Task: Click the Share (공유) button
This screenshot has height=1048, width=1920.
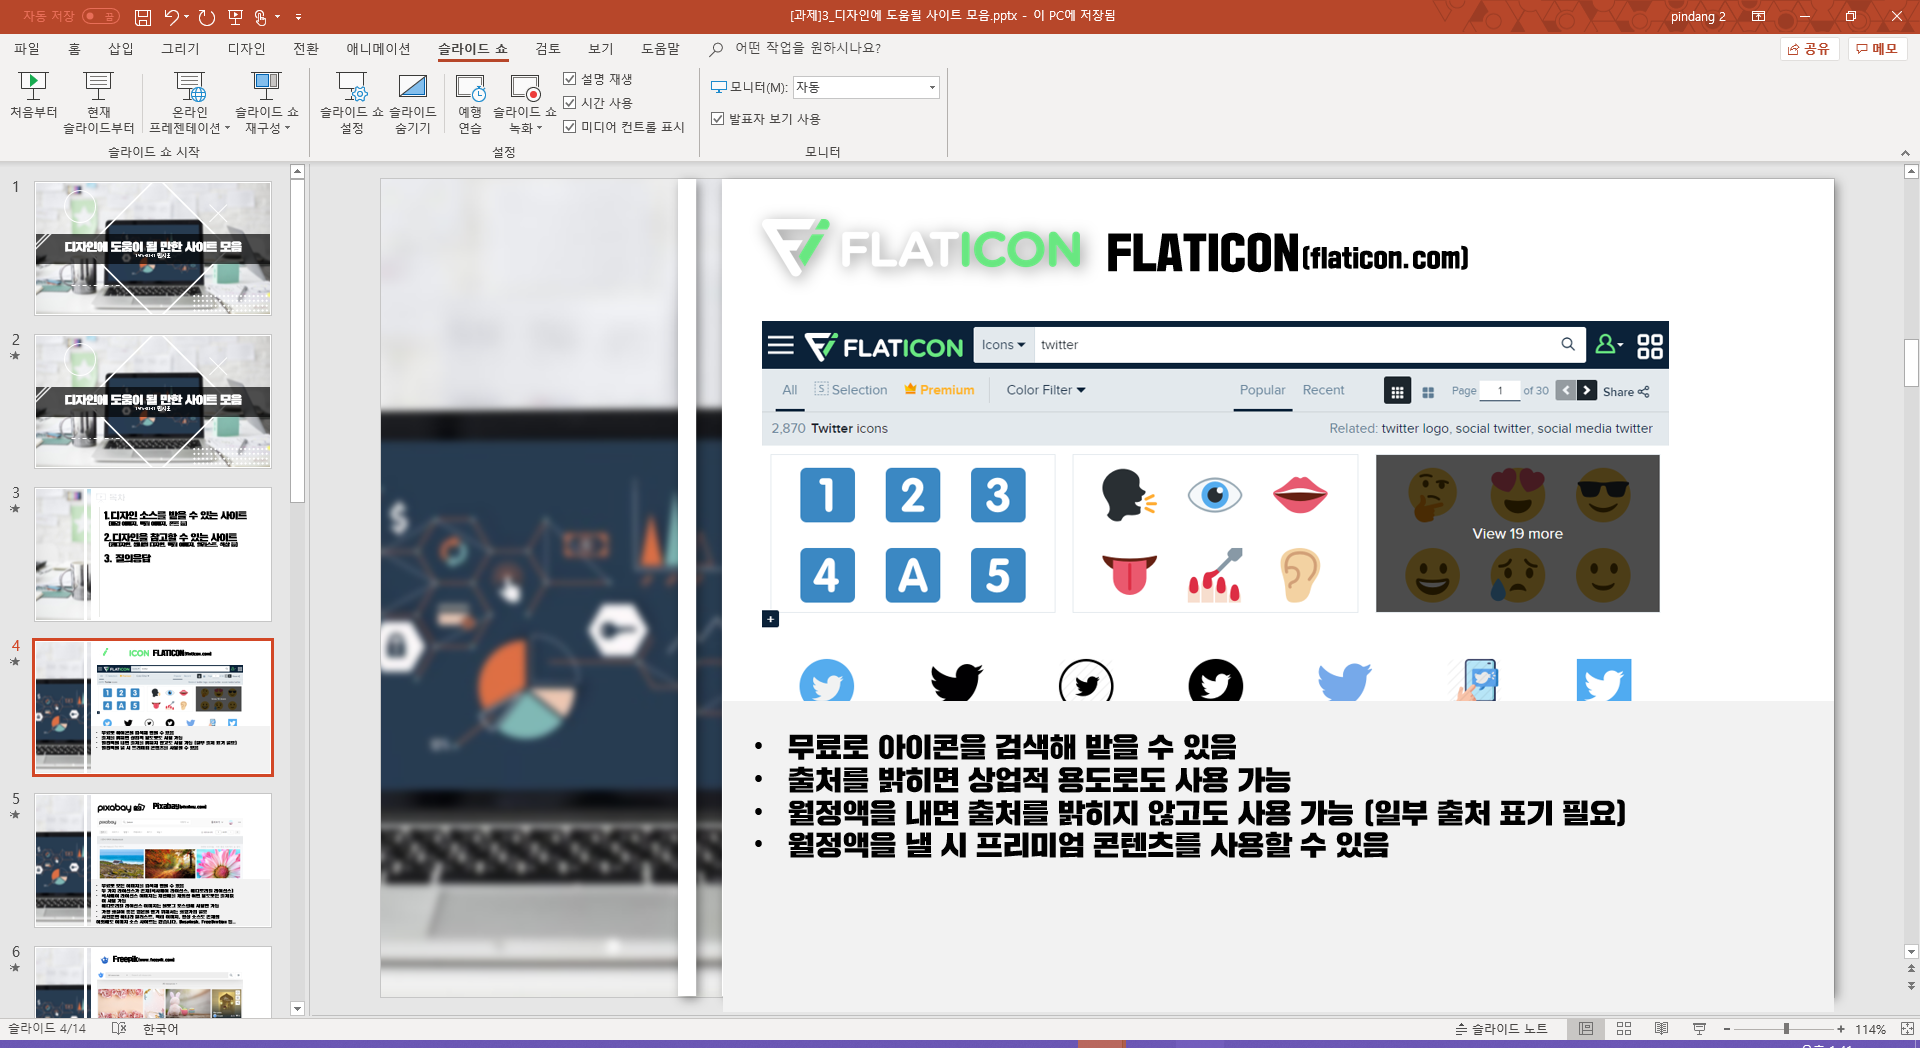Action: [x=1809, y=49]
